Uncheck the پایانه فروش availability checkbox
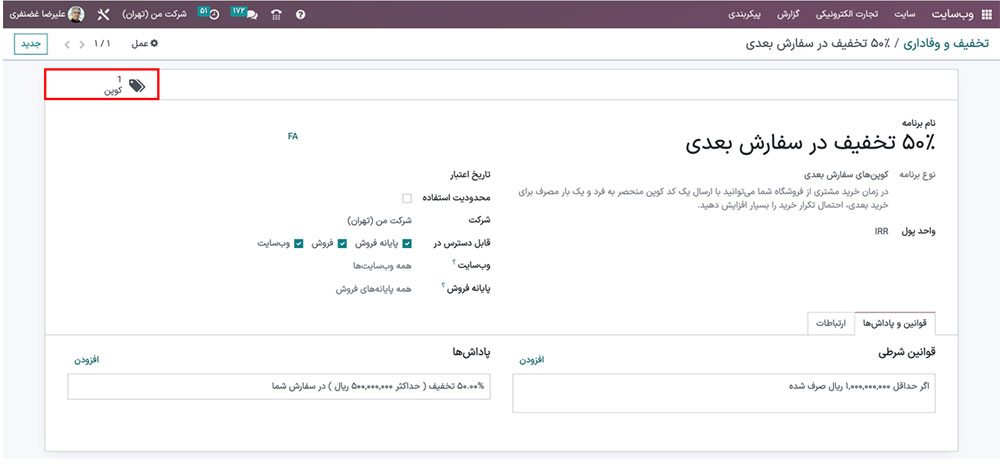The width and height of the screenshot is (1000, 468). (407, 243)
